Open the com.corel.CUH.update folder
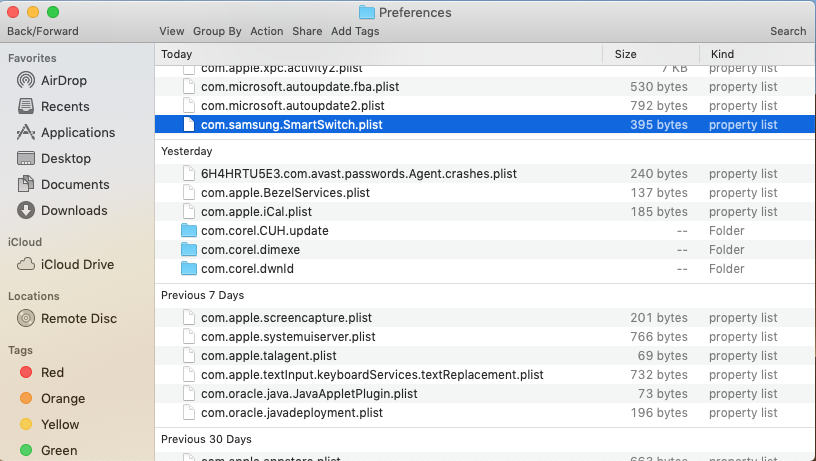816x461 pixels. 264,231
